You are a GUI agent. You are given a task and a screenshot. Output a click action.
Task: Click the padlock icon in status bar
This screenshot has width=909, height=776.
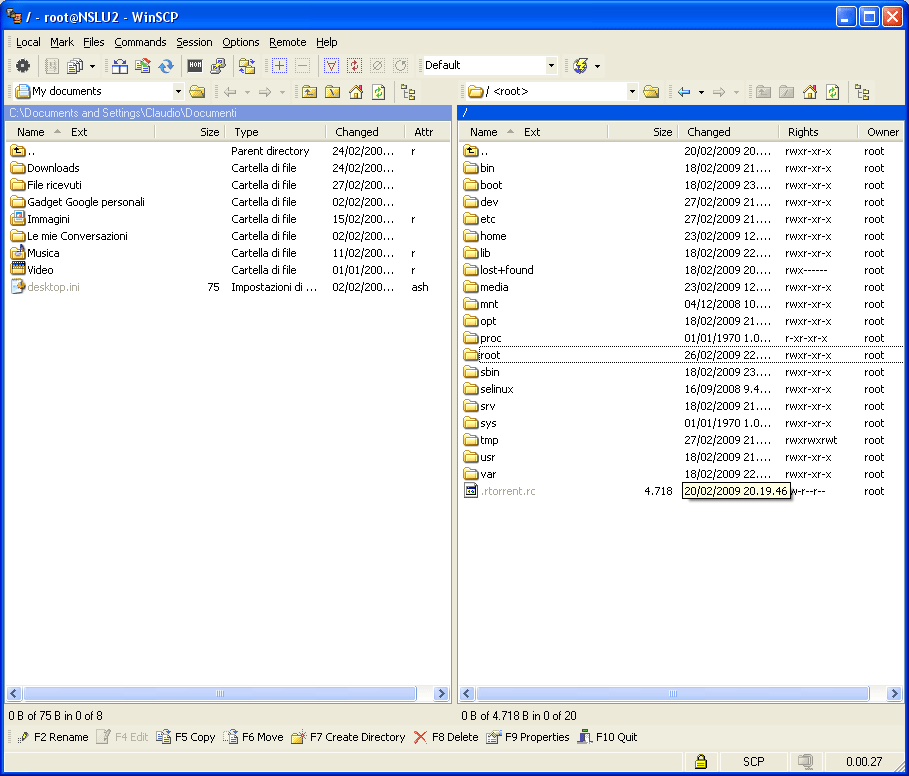coord(701,761)
